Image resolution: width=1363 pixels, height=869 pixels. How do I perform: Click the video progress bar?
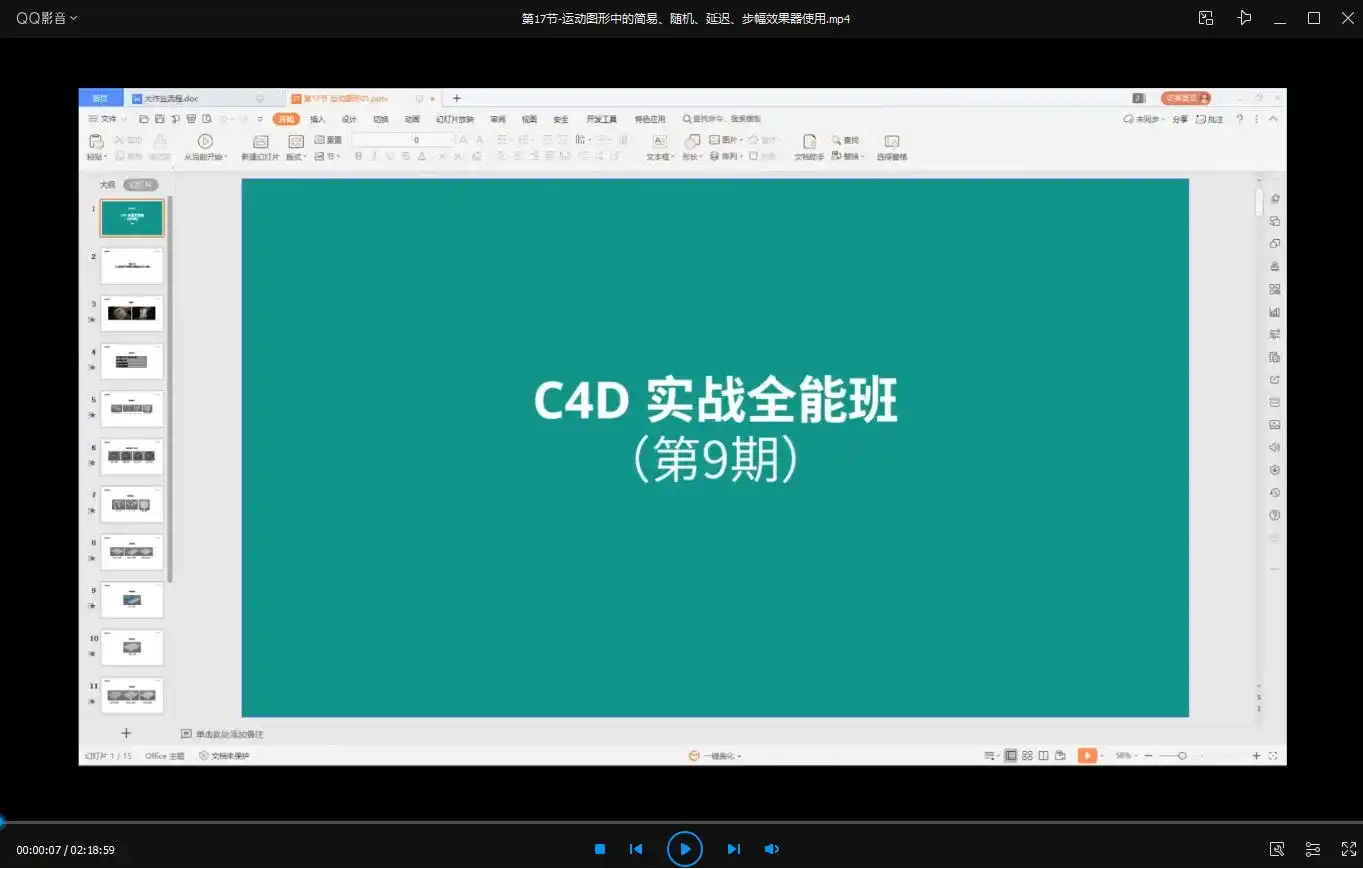coord(680,820)
